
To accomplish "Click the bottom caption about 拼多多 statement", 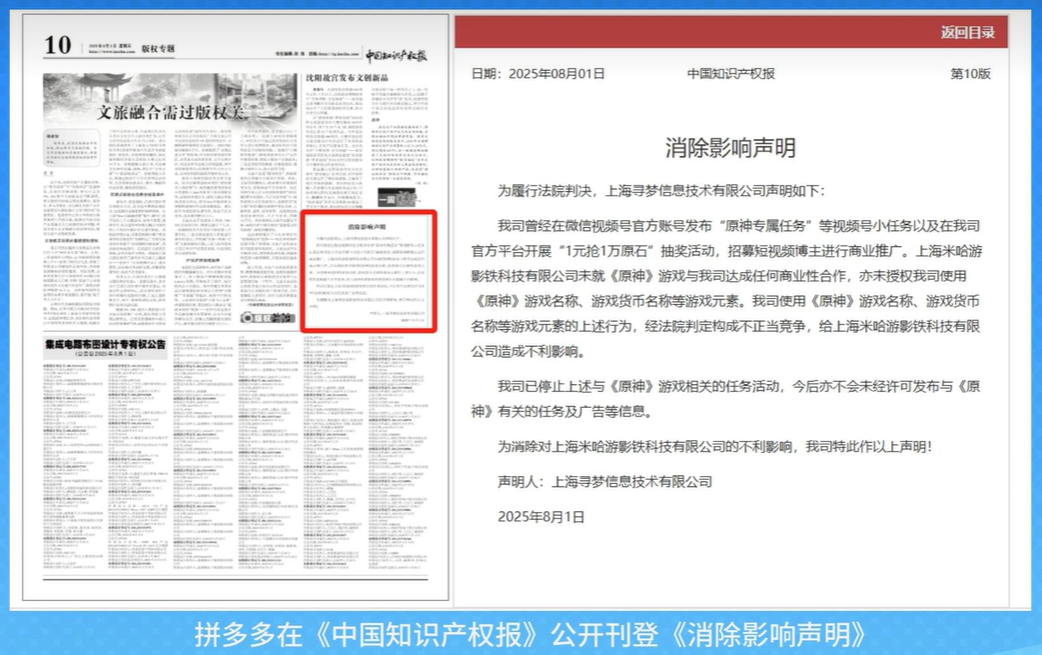I will (x=530, y=634).
